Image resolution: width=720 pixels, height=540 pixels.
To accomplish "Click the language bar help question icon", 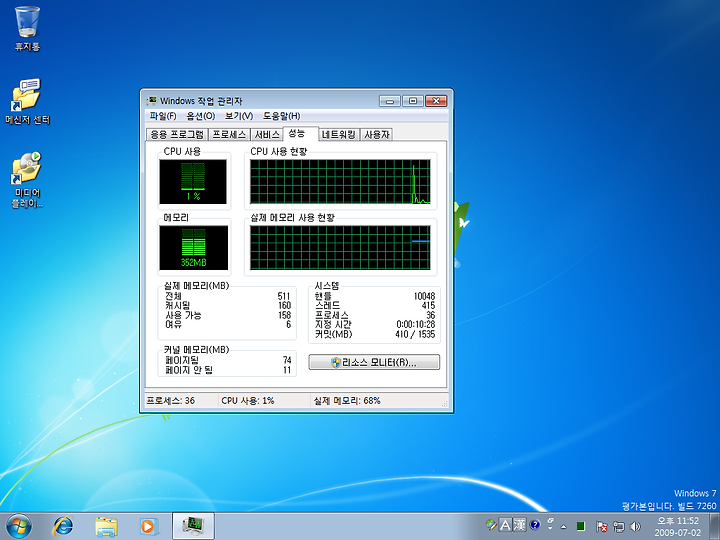I will click(534, 524).
